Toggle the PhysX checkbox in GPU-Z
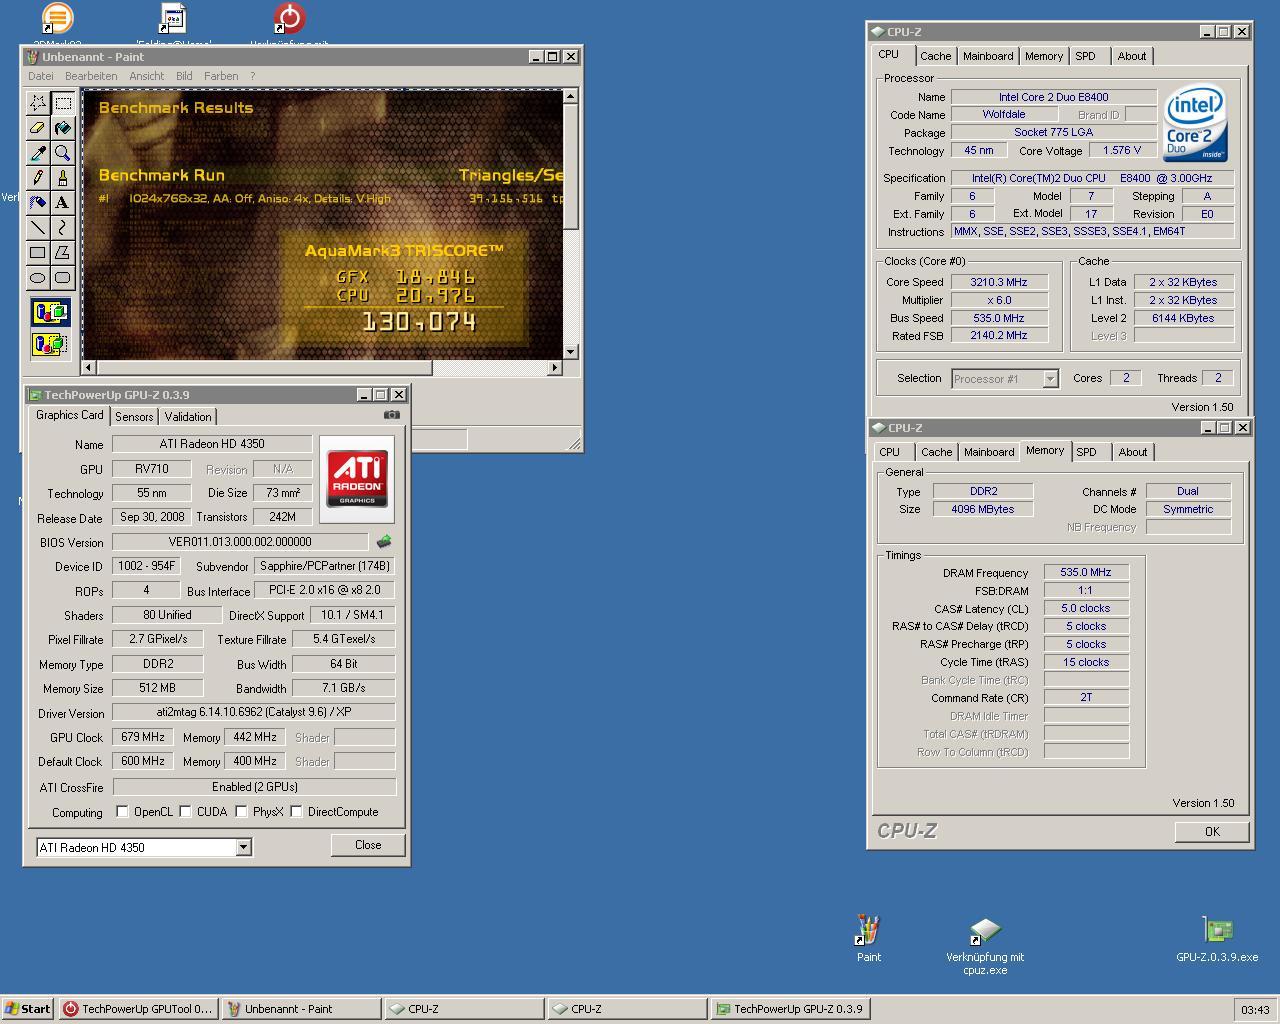The image size is (1280, 1024). point(241,812)
